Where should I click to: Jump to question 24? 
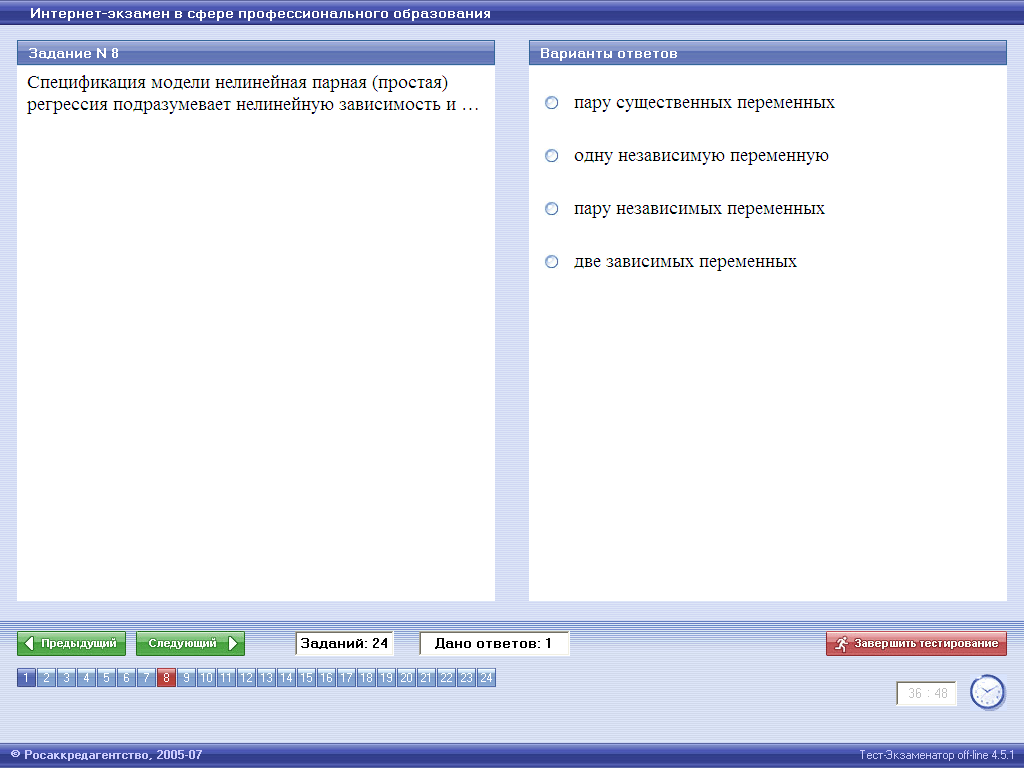(x=487, y=678)
